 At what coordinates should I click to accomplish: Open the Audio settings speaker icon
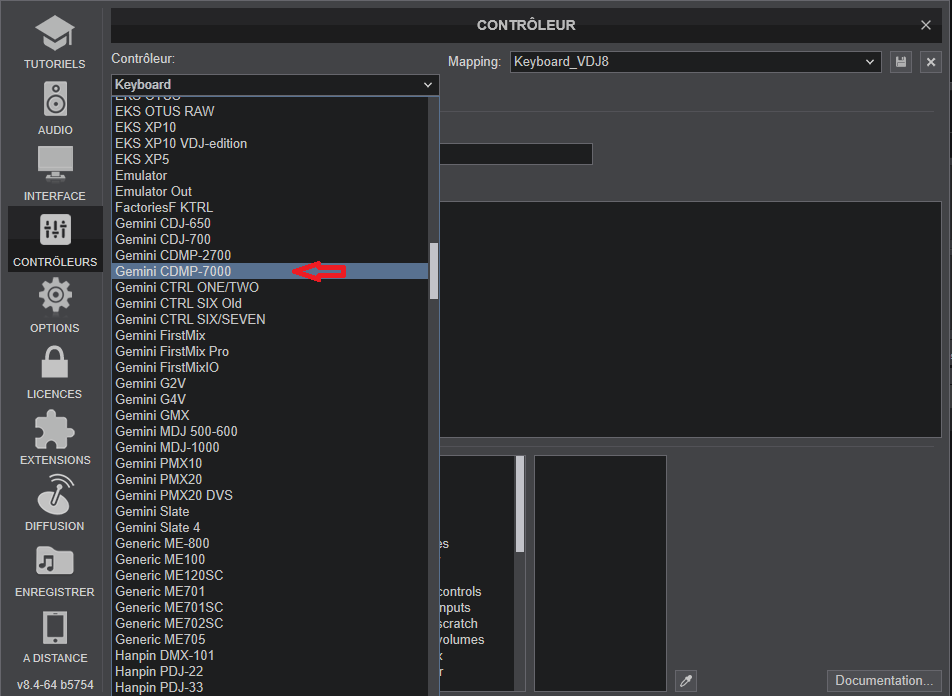55,99
